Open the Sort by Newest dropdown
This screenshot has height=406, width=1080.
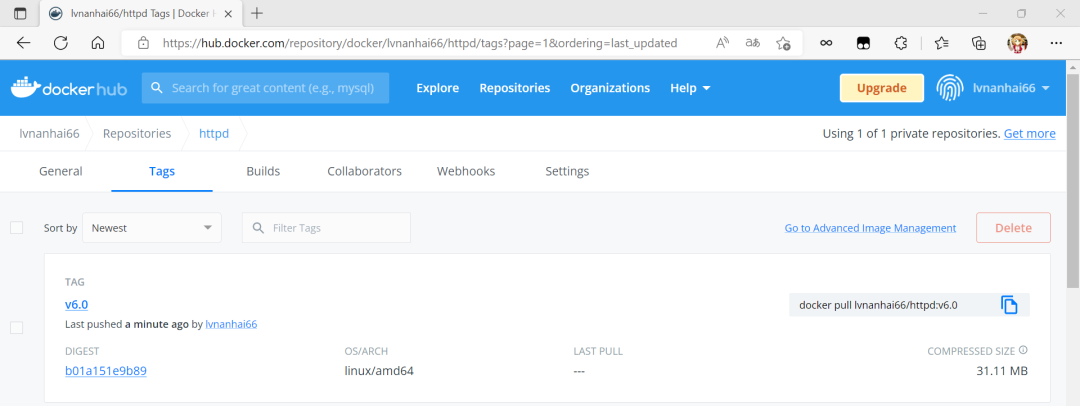pos(152,227)
